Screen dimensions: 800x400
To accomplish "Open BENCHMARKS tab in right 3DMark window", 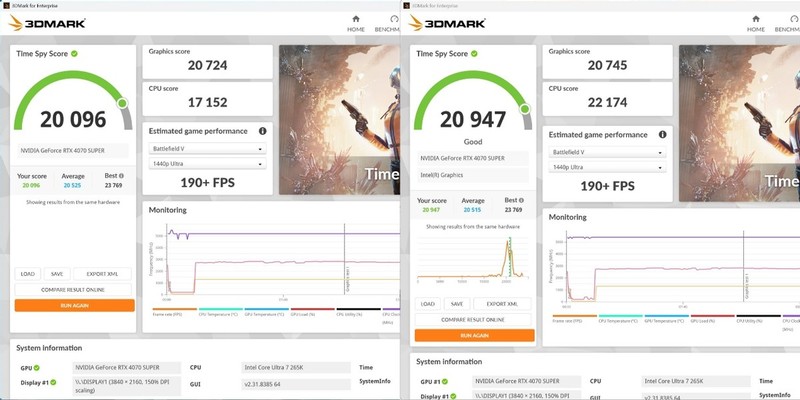I will [788, 23].
